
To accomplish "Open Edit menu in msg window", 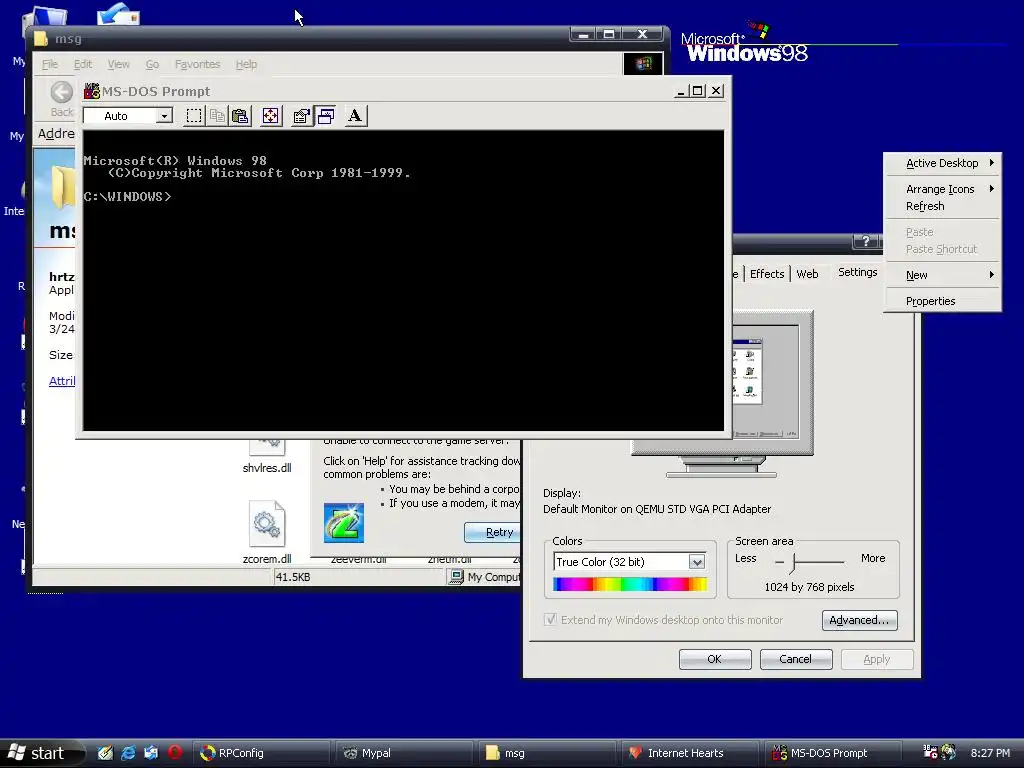I will [82, 64].
